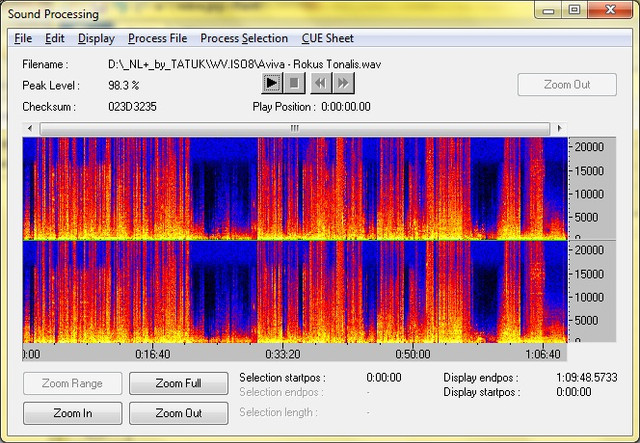Click the 0:50:00 time marker
The height and width of the screenshot is (443, 640).
coord(413,354)
